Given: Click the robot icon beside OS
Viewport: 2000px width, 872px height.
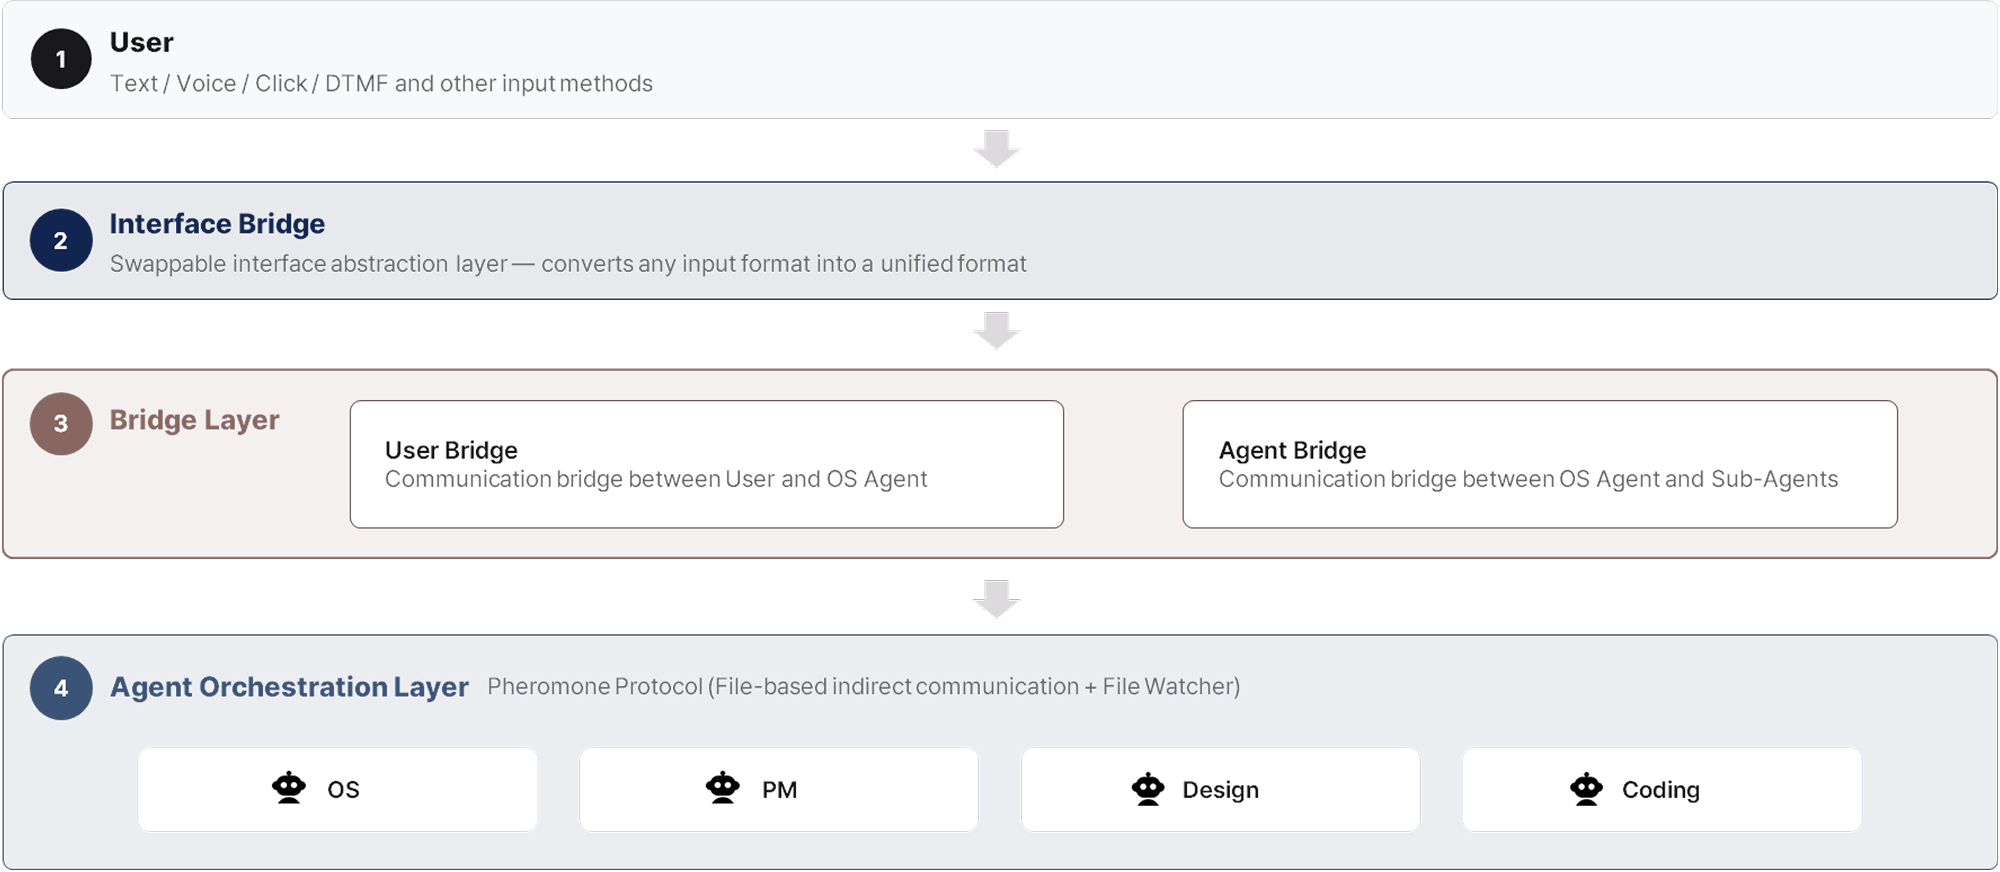Looking at the screenshot, I should [x=289, y=788].
